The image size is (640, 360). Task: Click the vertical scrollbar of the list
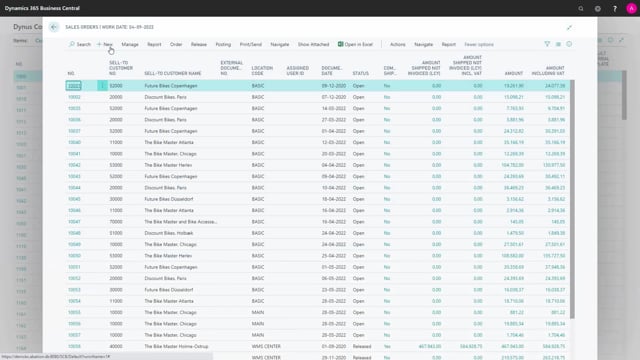(x=572, y=199)
